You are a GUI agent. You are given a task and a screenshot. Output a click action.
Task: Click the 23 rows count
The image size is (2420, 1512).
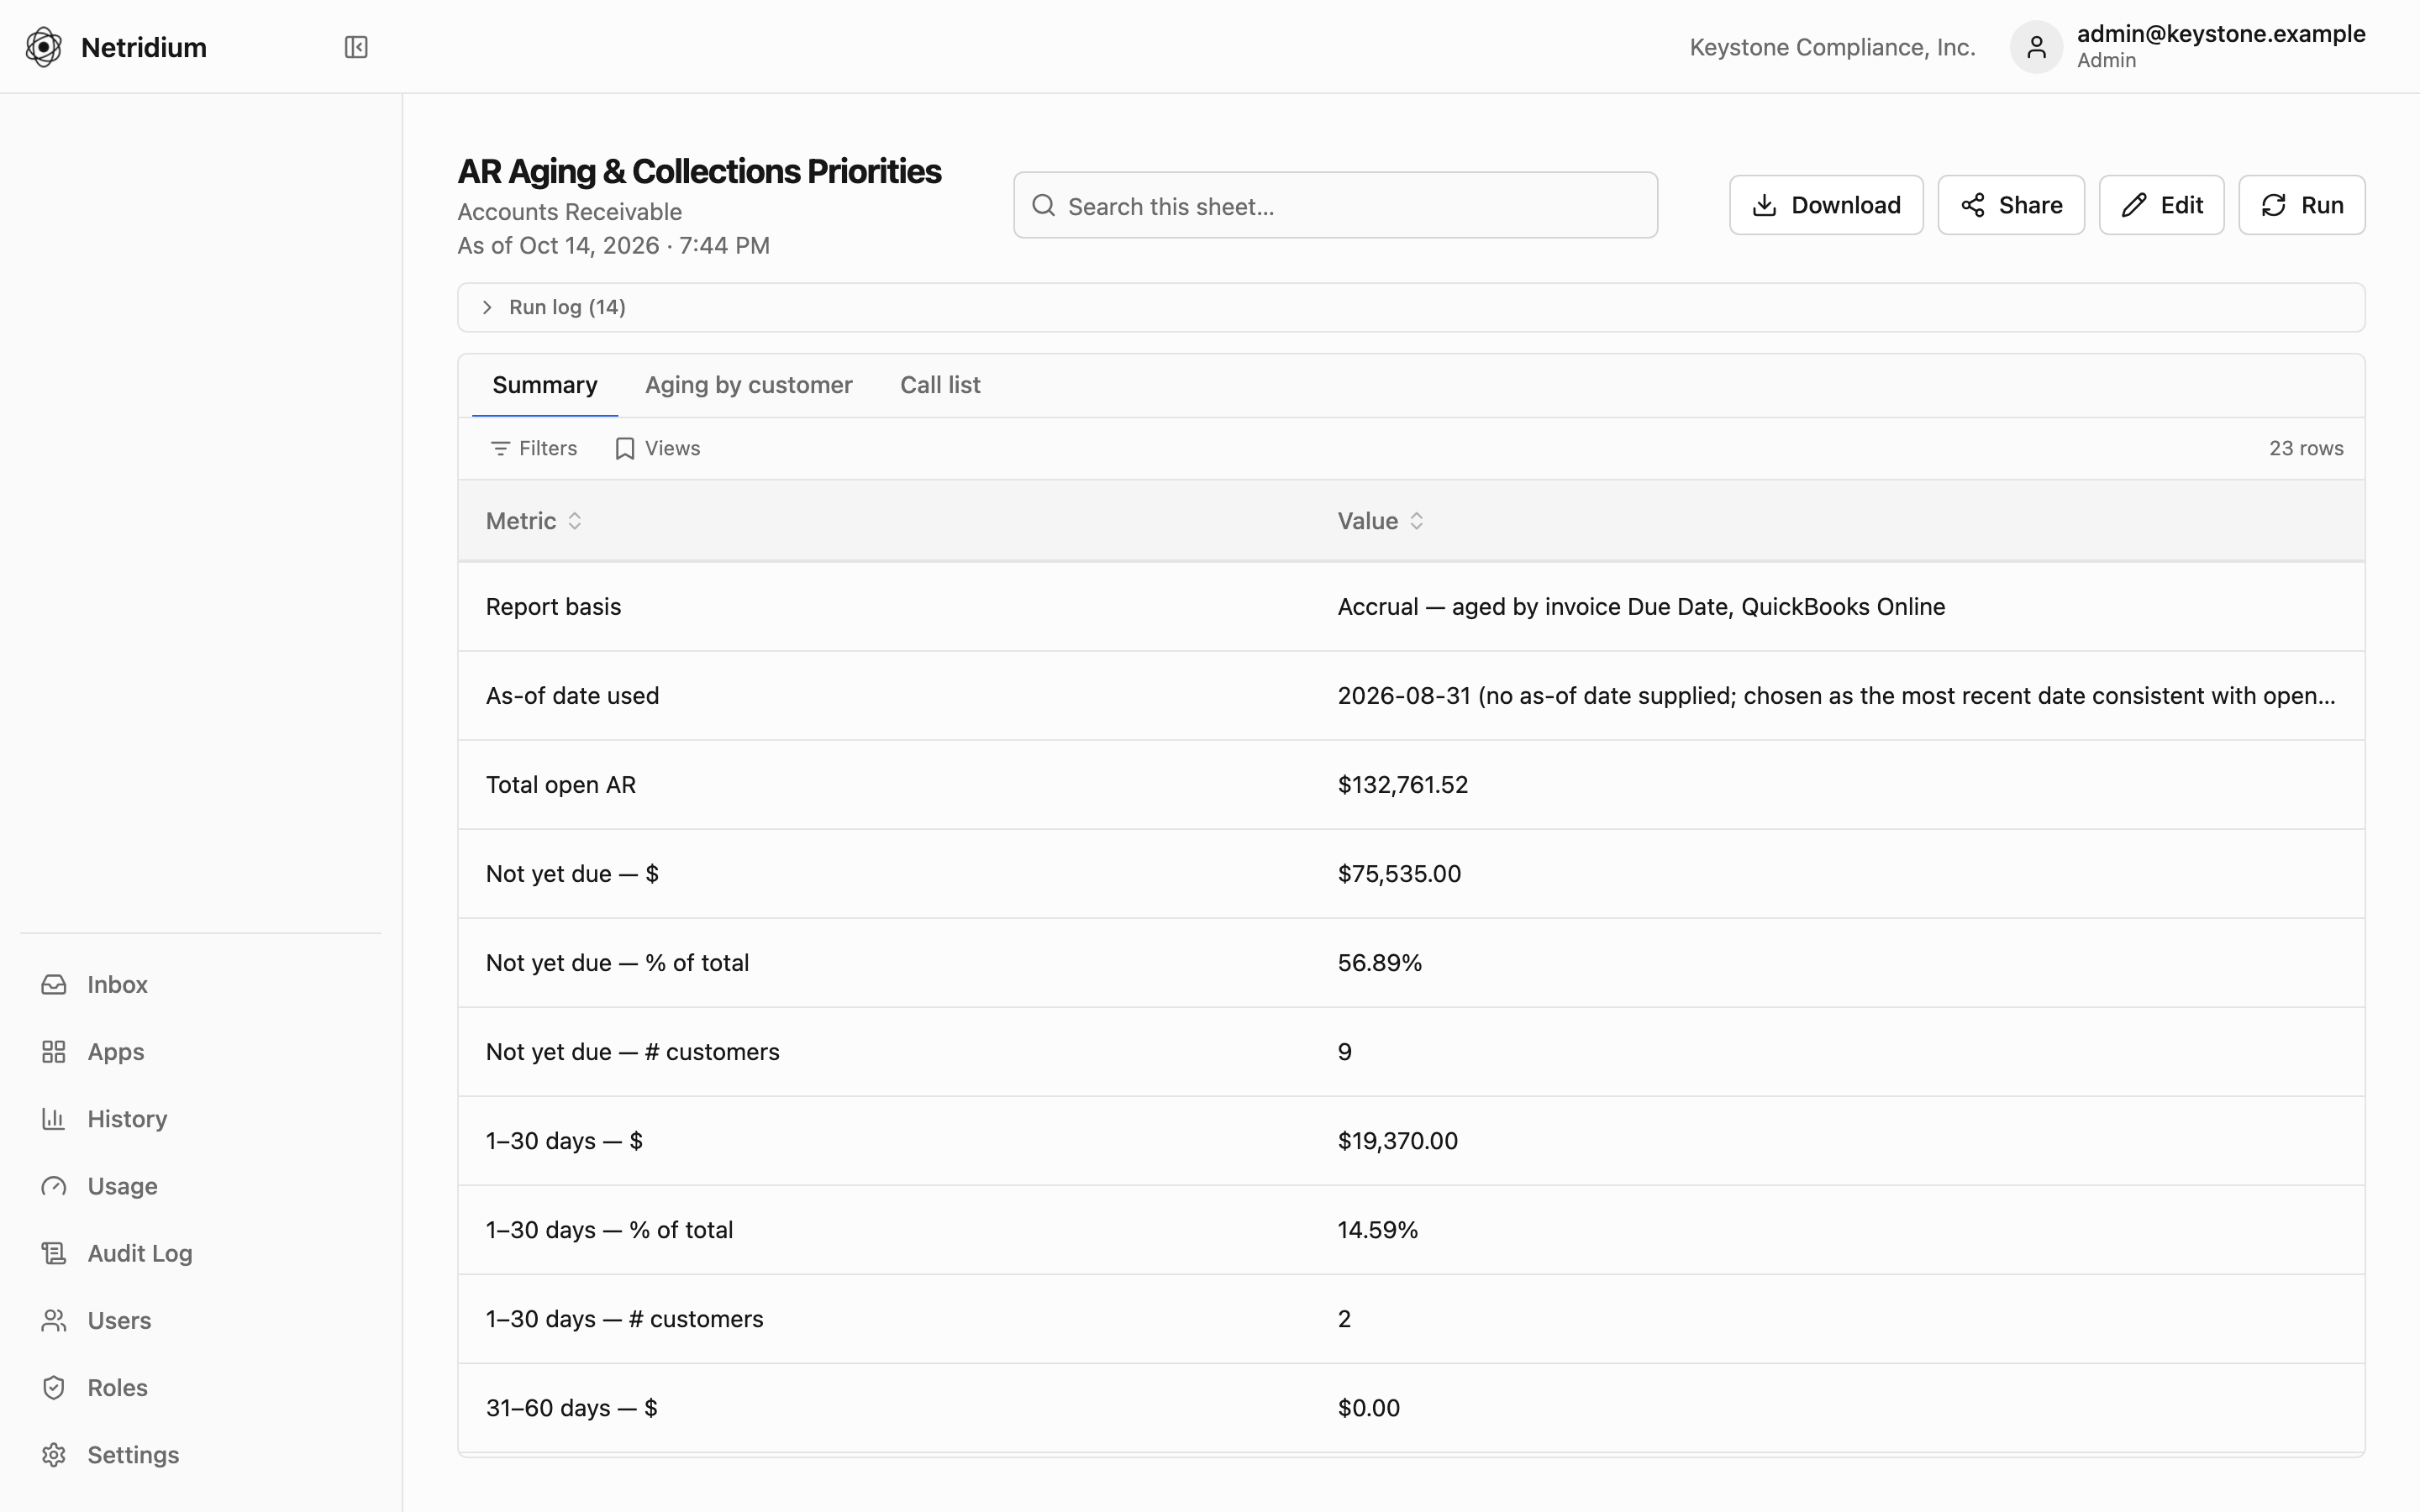click(x=2306, y=449)
